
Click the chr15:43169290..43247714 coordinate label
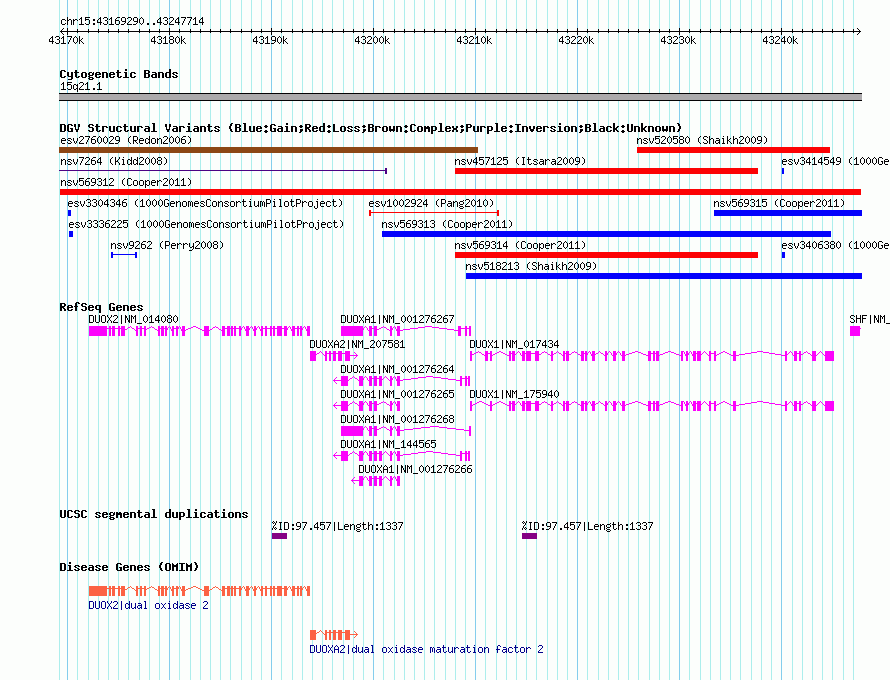click(x=132, y=21)
